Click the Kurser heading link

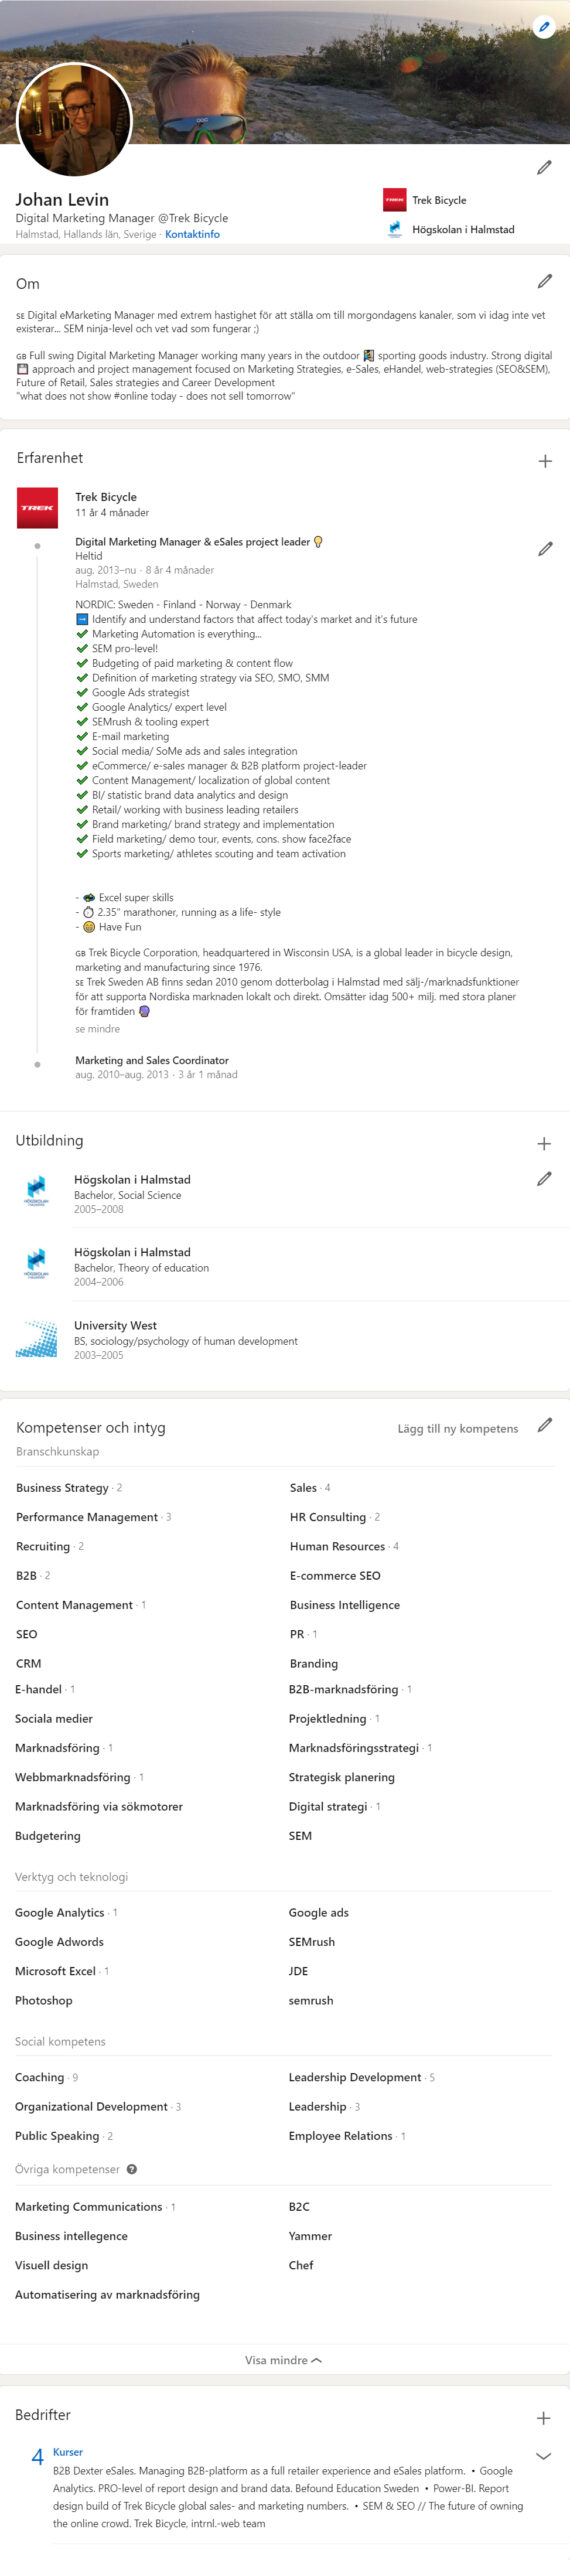68,2451
